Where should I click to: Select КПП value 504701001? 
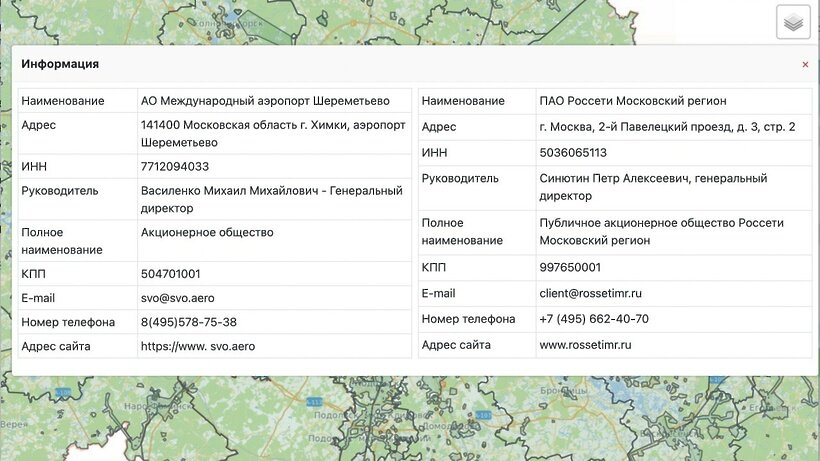[x=275, y=273]
